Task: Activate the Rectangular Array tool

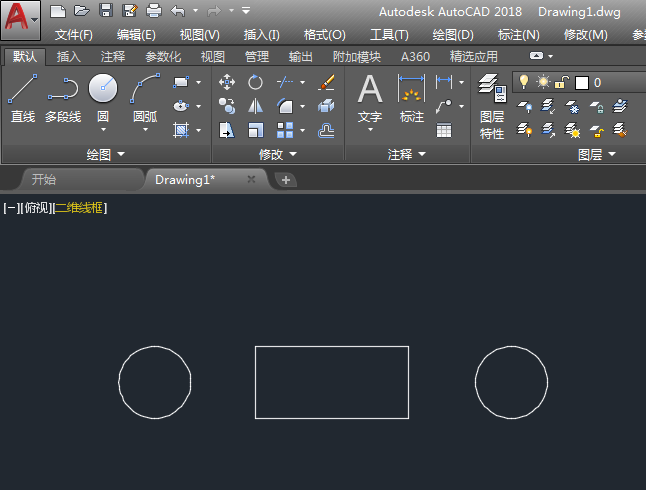Action: tap(285, 130)
